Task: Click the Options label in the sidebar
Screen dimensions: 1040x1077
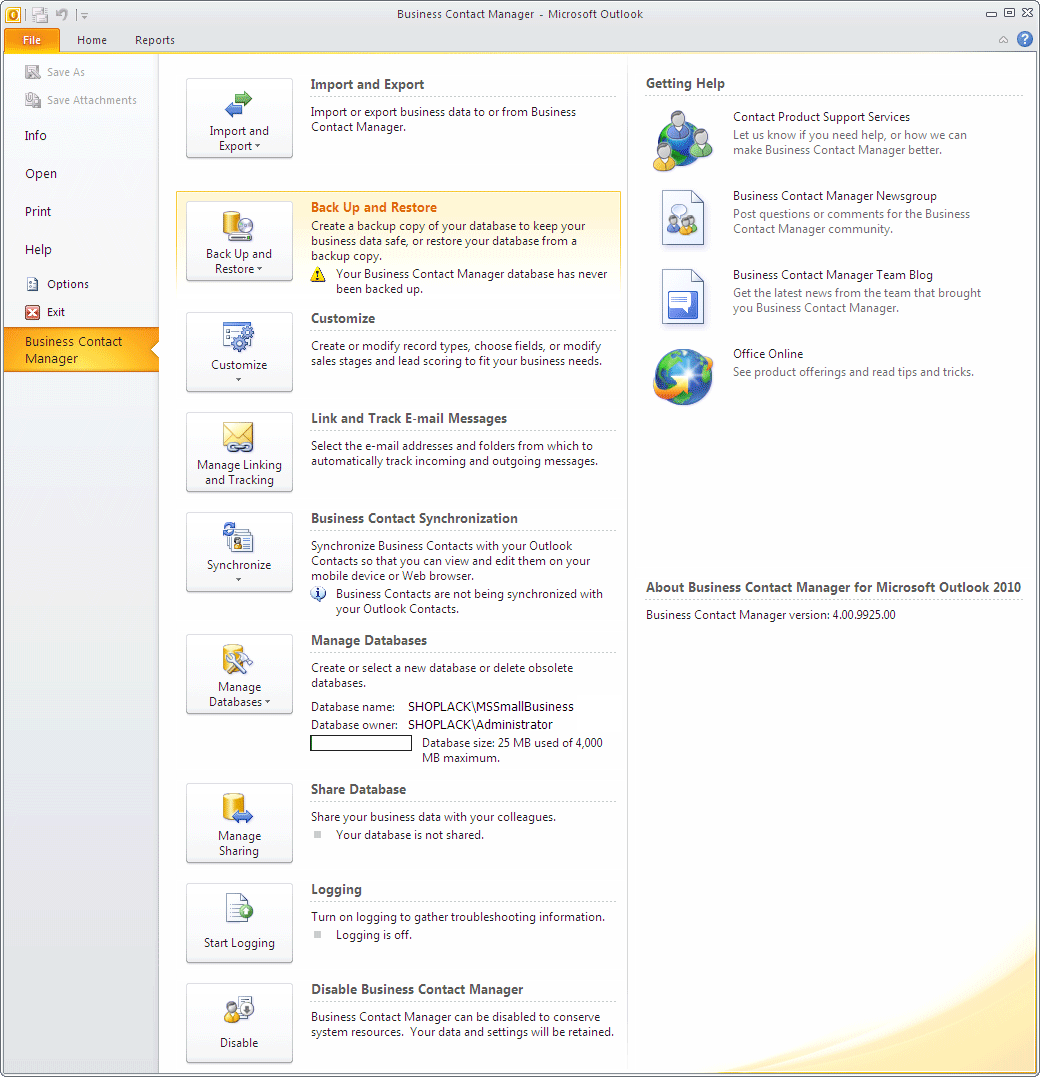Action: pyautogui.click(x=68, y=284)
